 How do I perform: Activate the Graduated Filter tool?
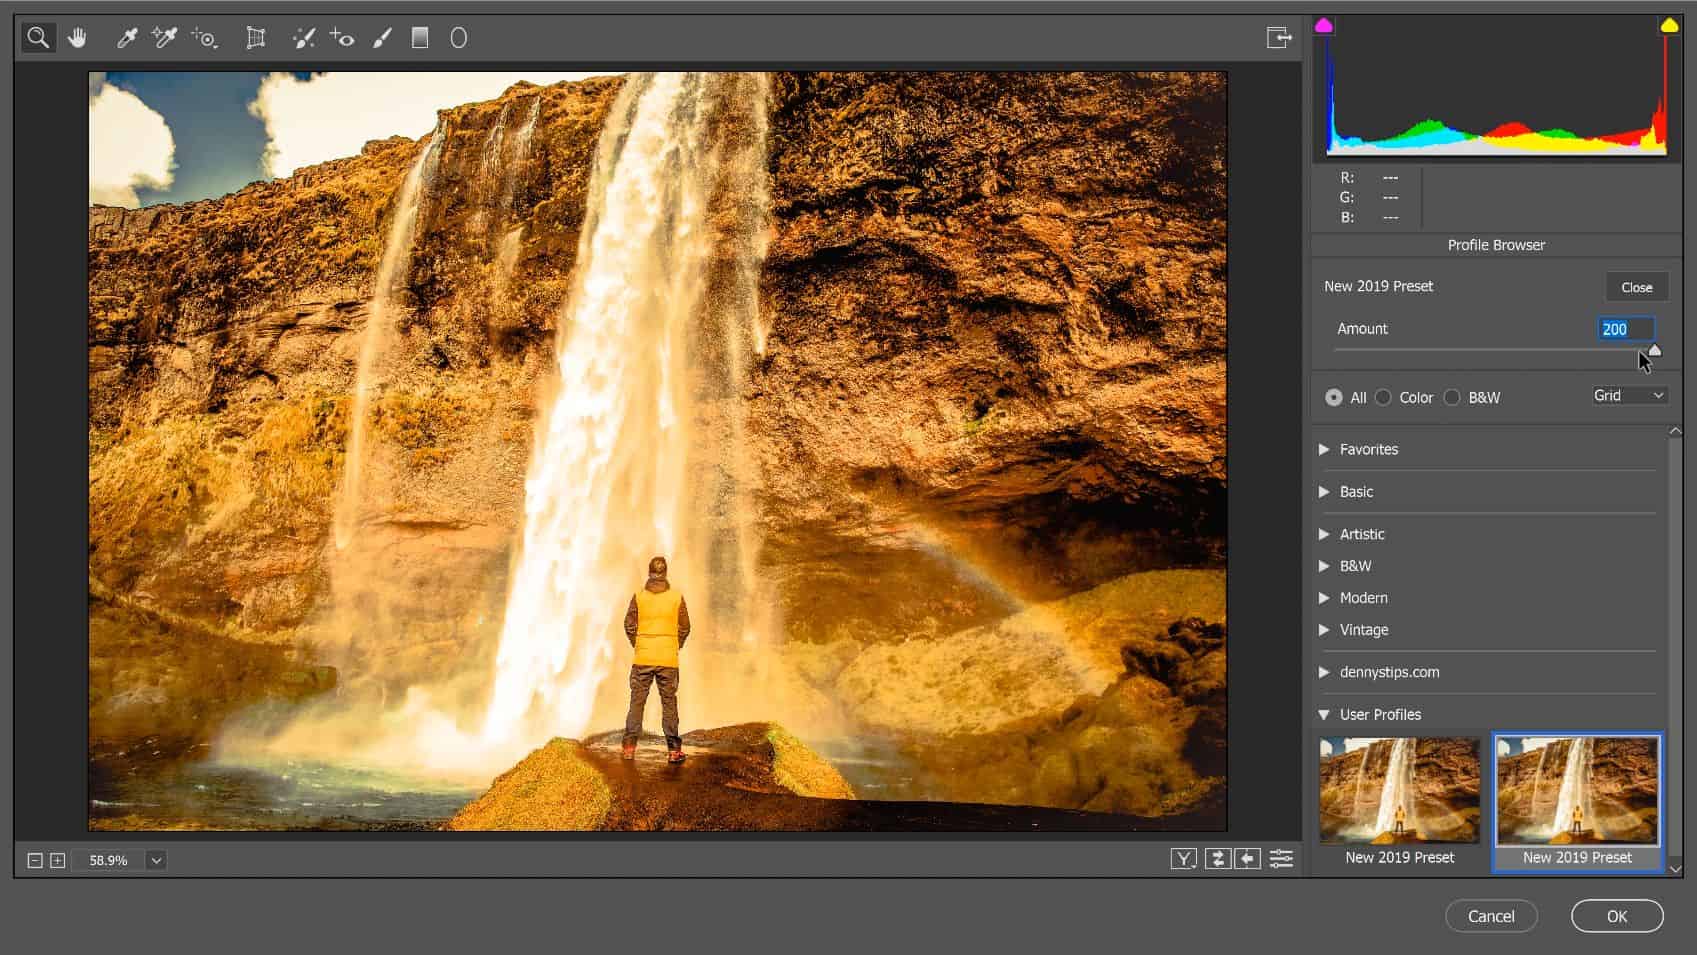420,38
